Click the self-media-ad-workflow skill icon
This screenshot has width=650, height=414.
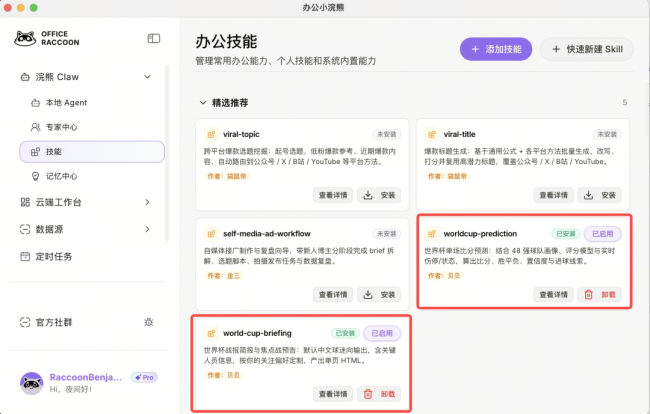coord(211,234)
